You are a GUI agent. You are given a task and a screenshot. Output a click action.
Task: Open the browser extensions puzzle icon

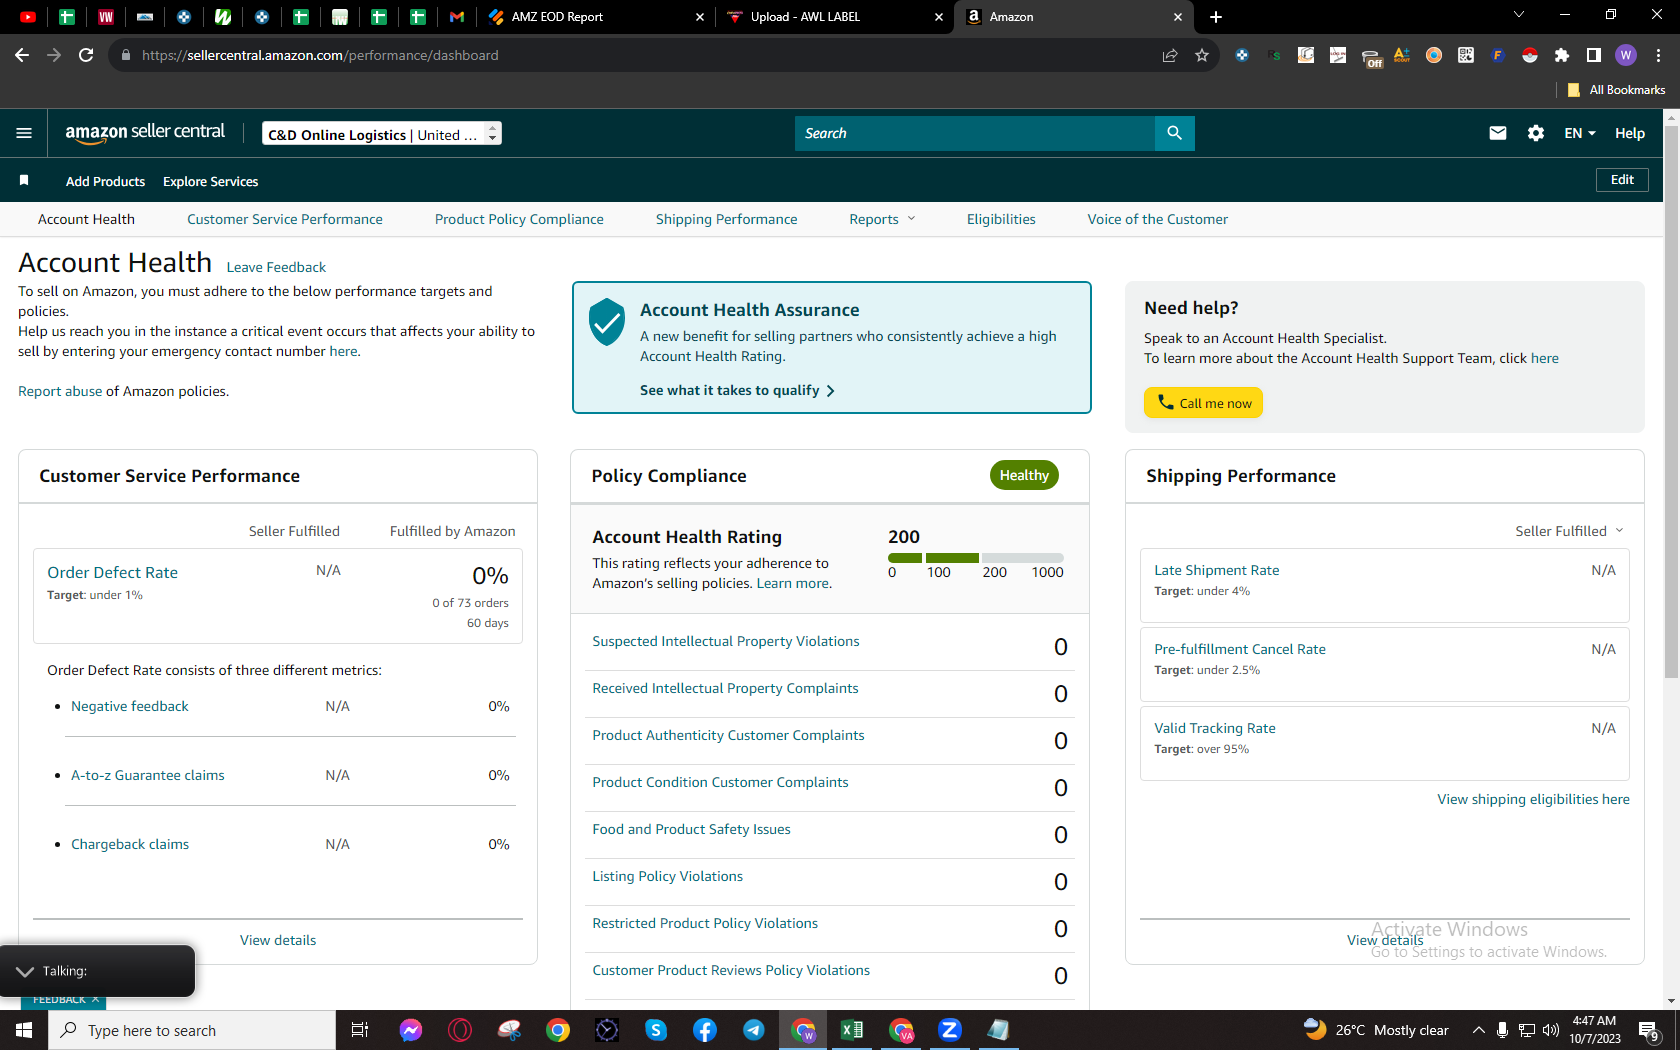(1562, 55)
